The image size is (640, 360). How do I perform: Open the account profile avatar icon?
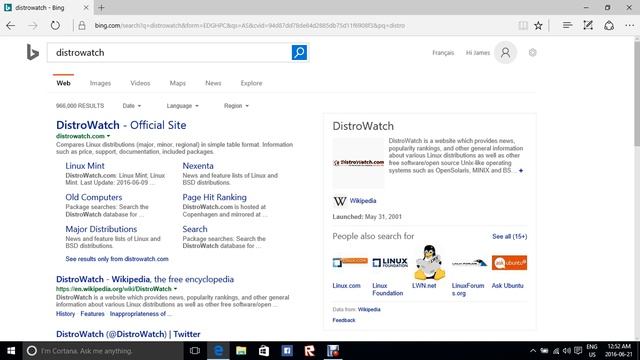(x=505, y=53)
